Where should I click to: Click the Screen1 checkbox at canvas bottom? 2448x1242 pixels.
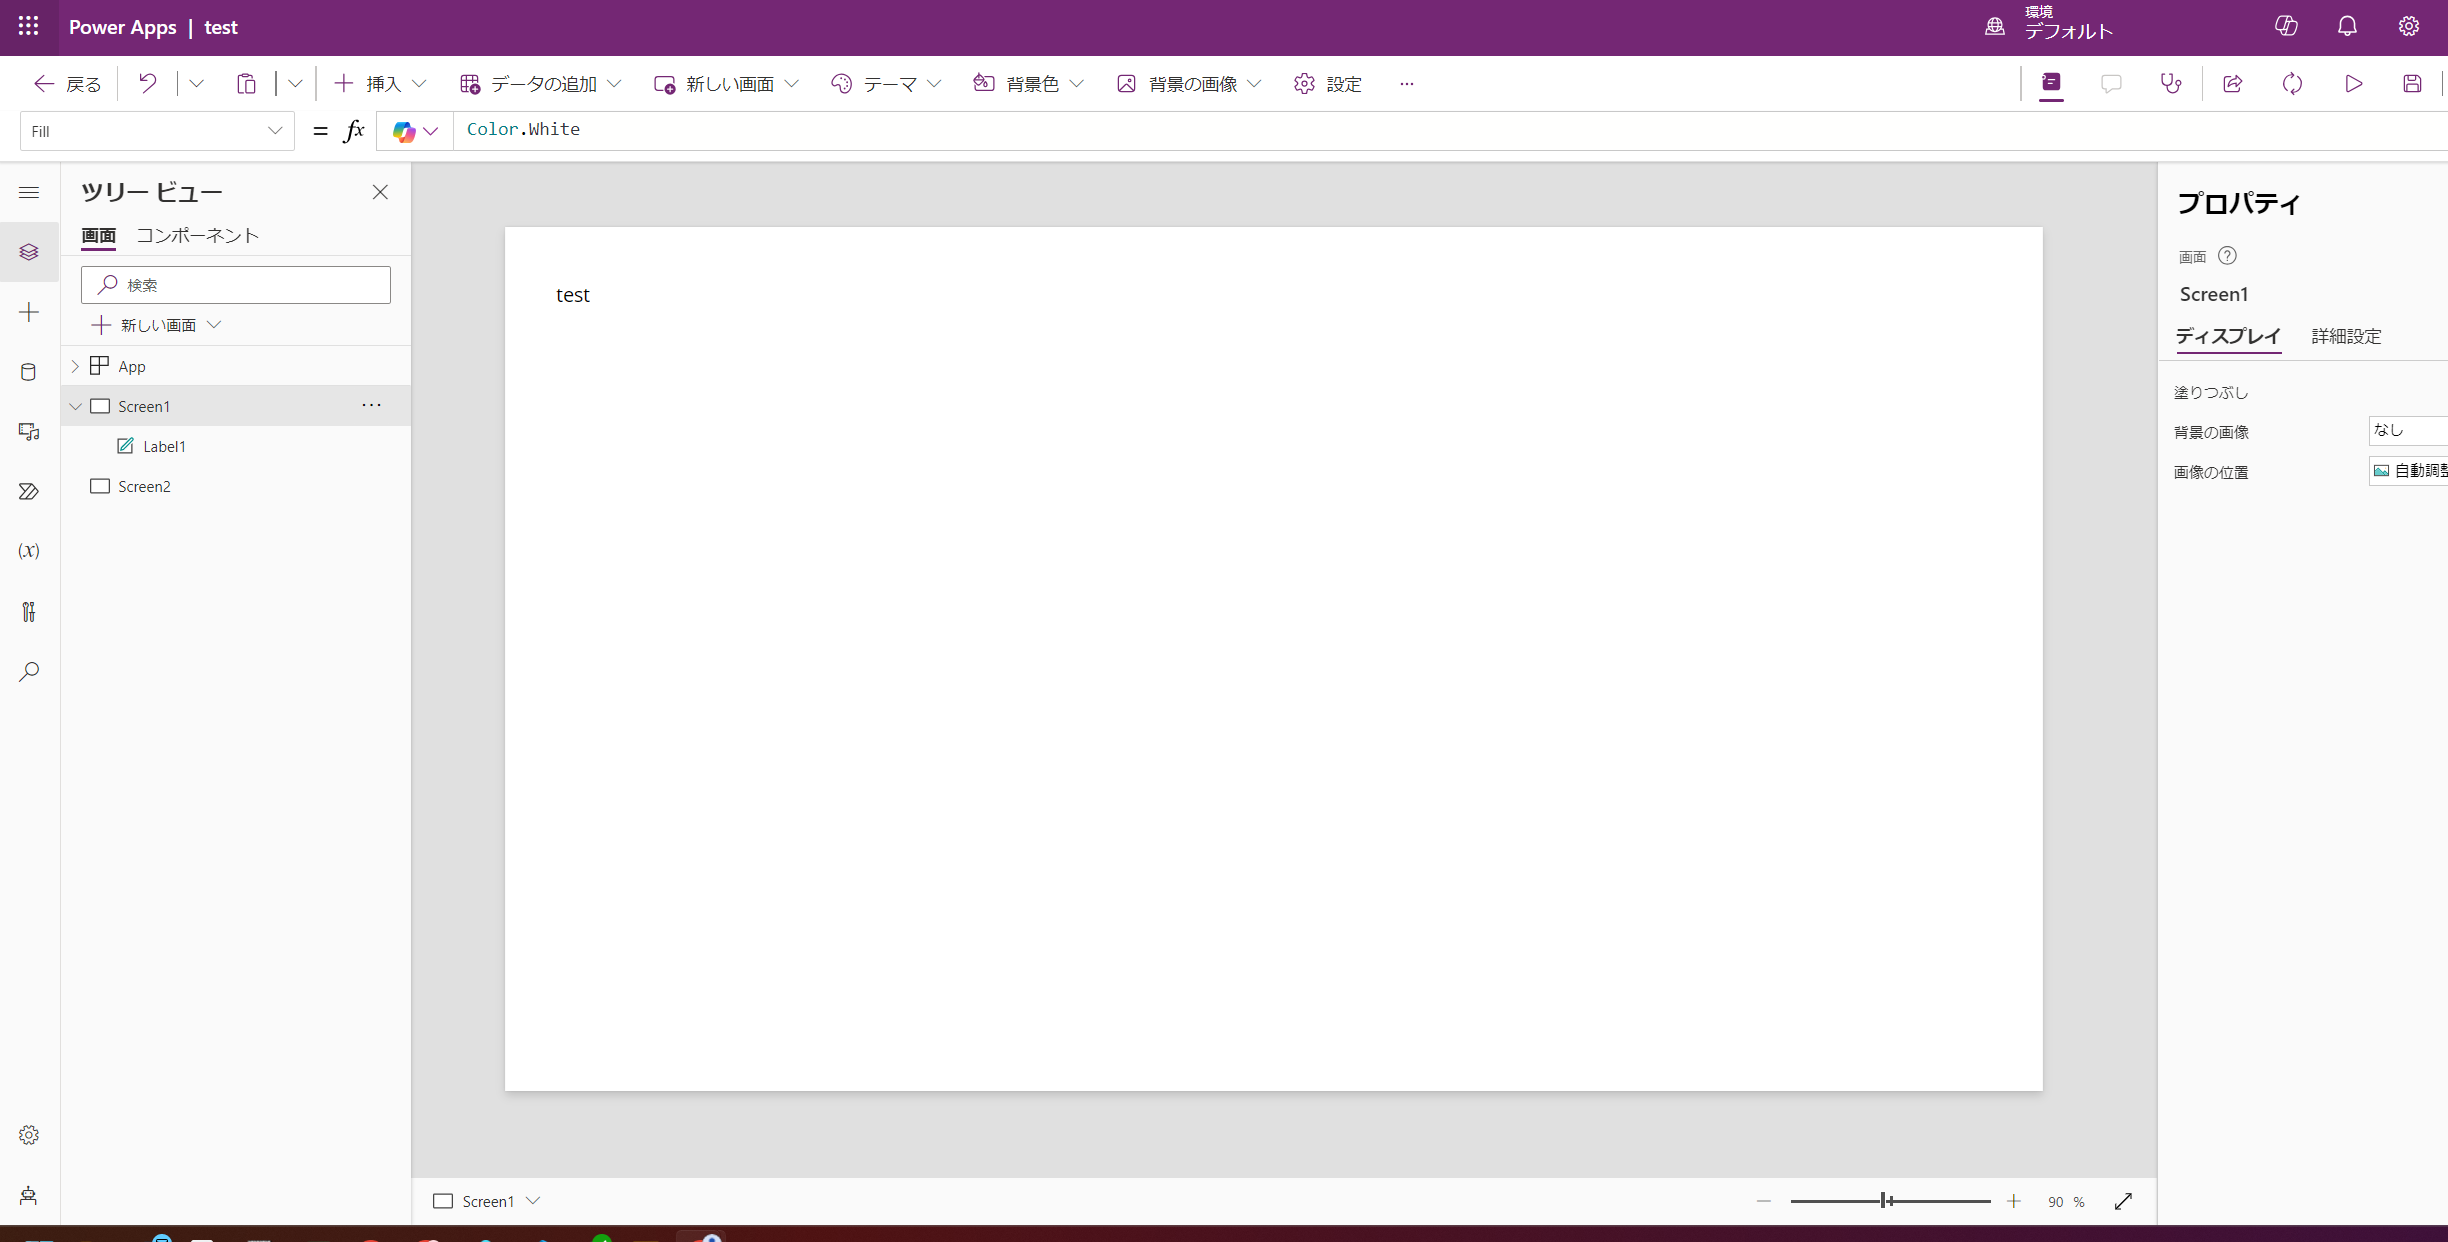(443, 1200)
